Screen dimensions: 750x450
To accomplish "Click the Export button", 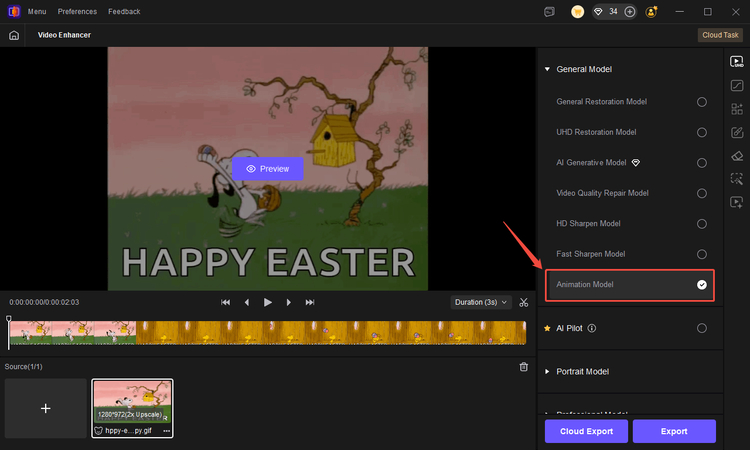I will click(x=674, y=431).
